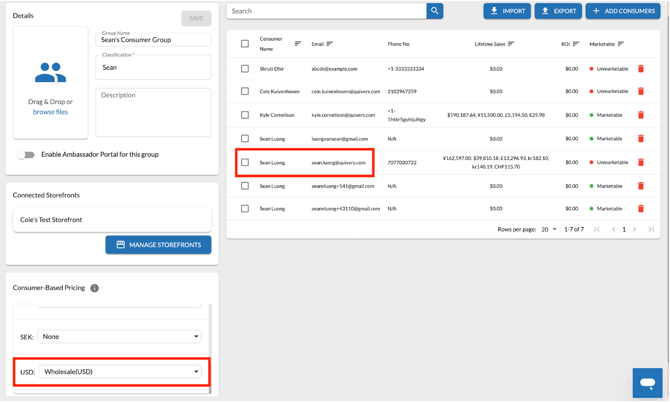Click trash icon for Kyle Cornelison

[x=641, y=115]
